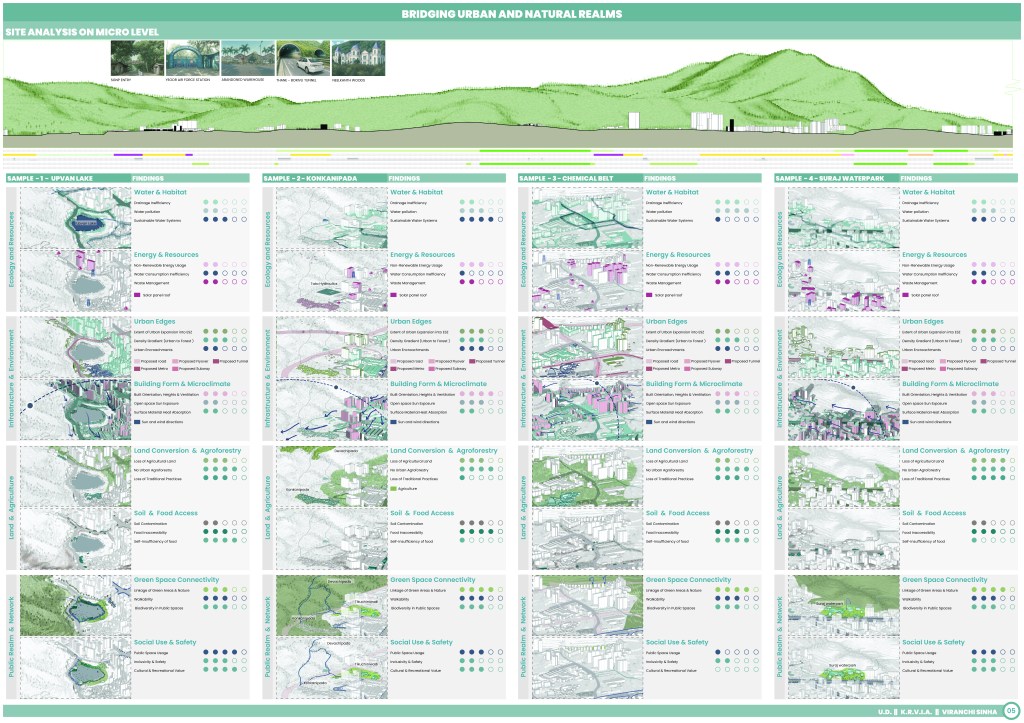This screenshot has width=1024, height=723.
Task: Click the Sample 1 Upvan Lake header
Action: point(49,178)
